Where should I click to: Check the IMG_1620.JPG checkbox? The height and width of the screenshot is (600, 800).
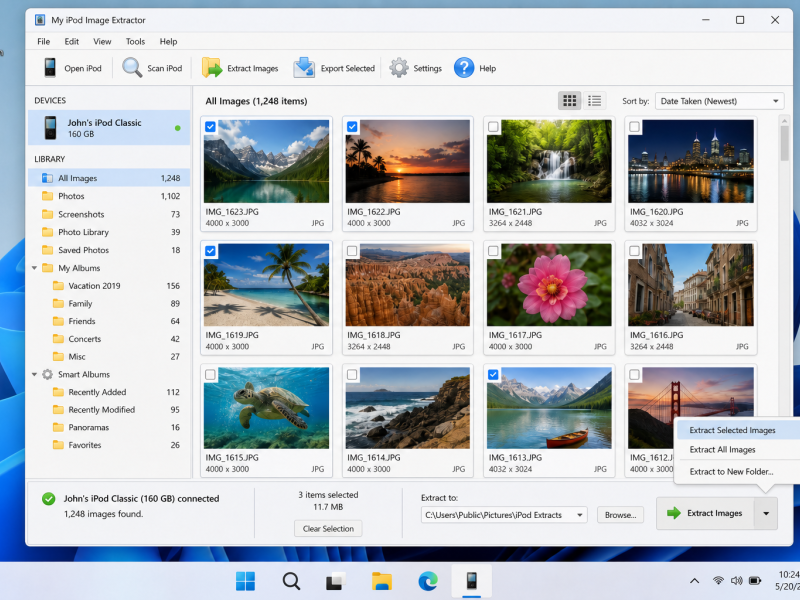click(634, 127)
